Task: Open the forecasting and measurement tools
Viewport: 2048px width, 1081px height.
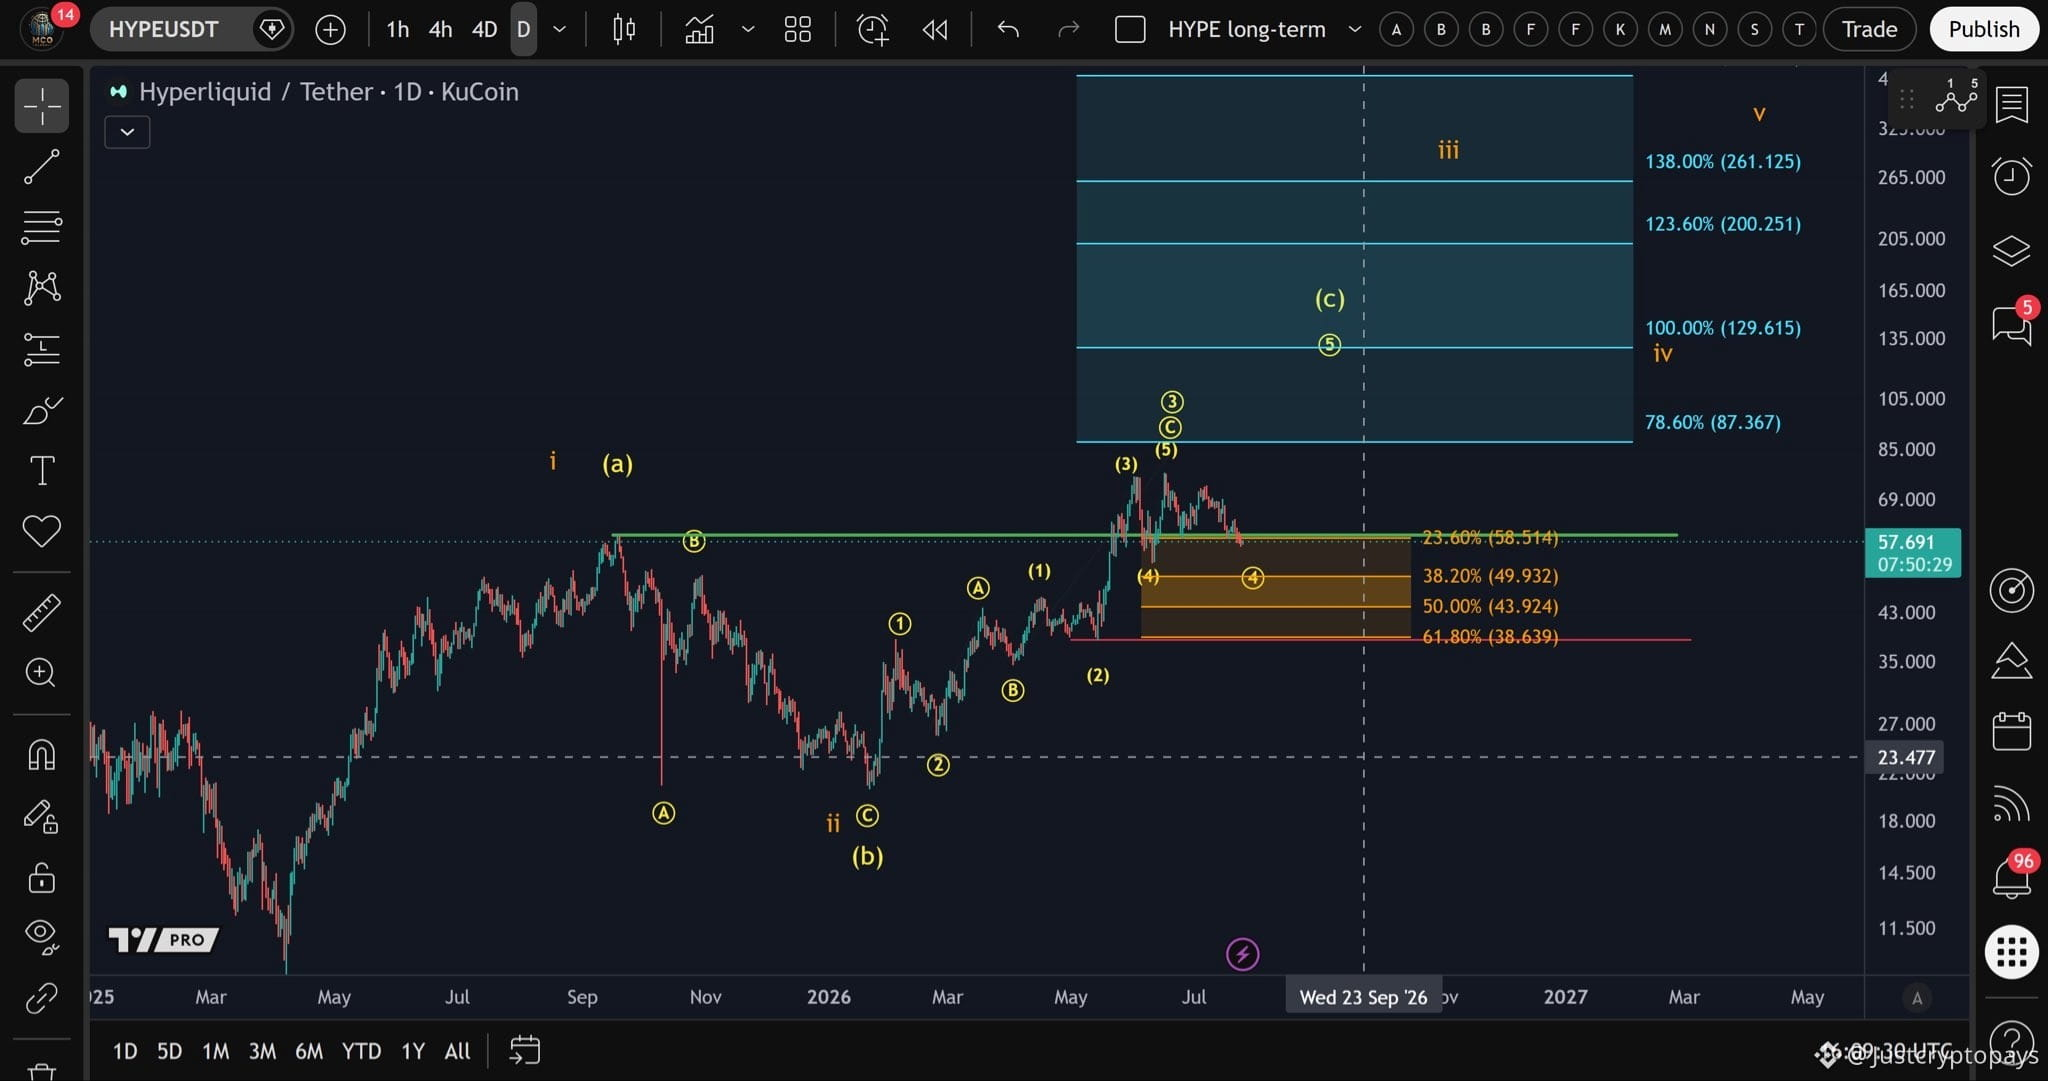Action: click(42, 349)
